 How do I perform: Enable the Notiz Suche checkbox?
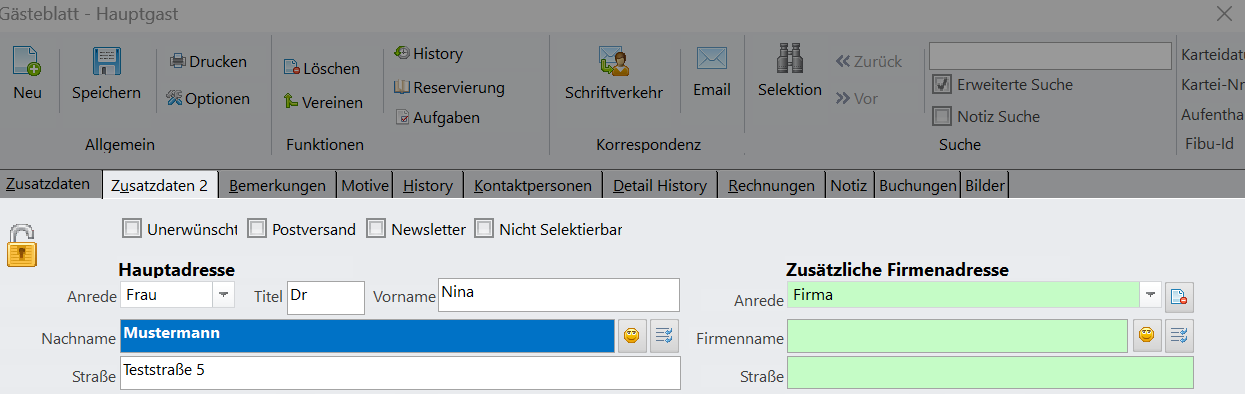pos(941,116)
